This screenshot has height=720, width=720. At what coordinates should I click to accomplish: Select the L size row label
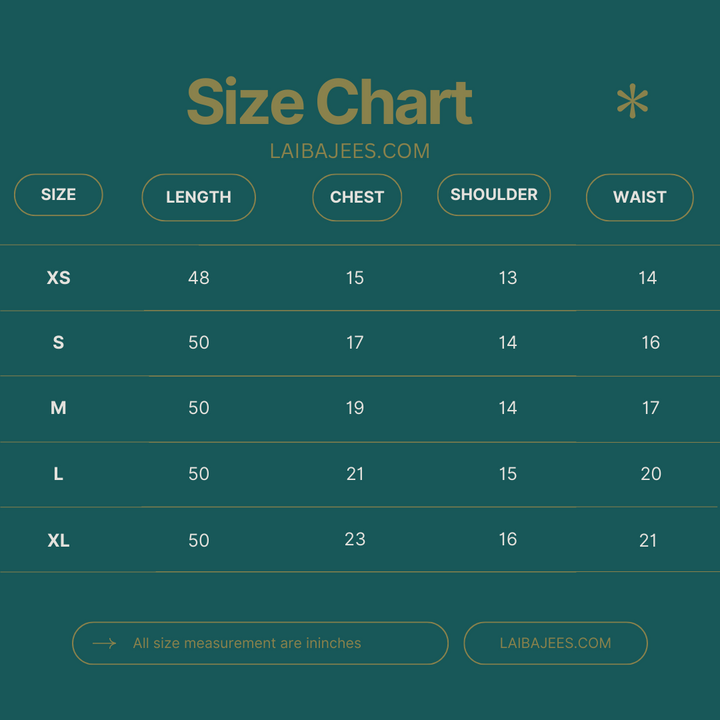(58, 473)
